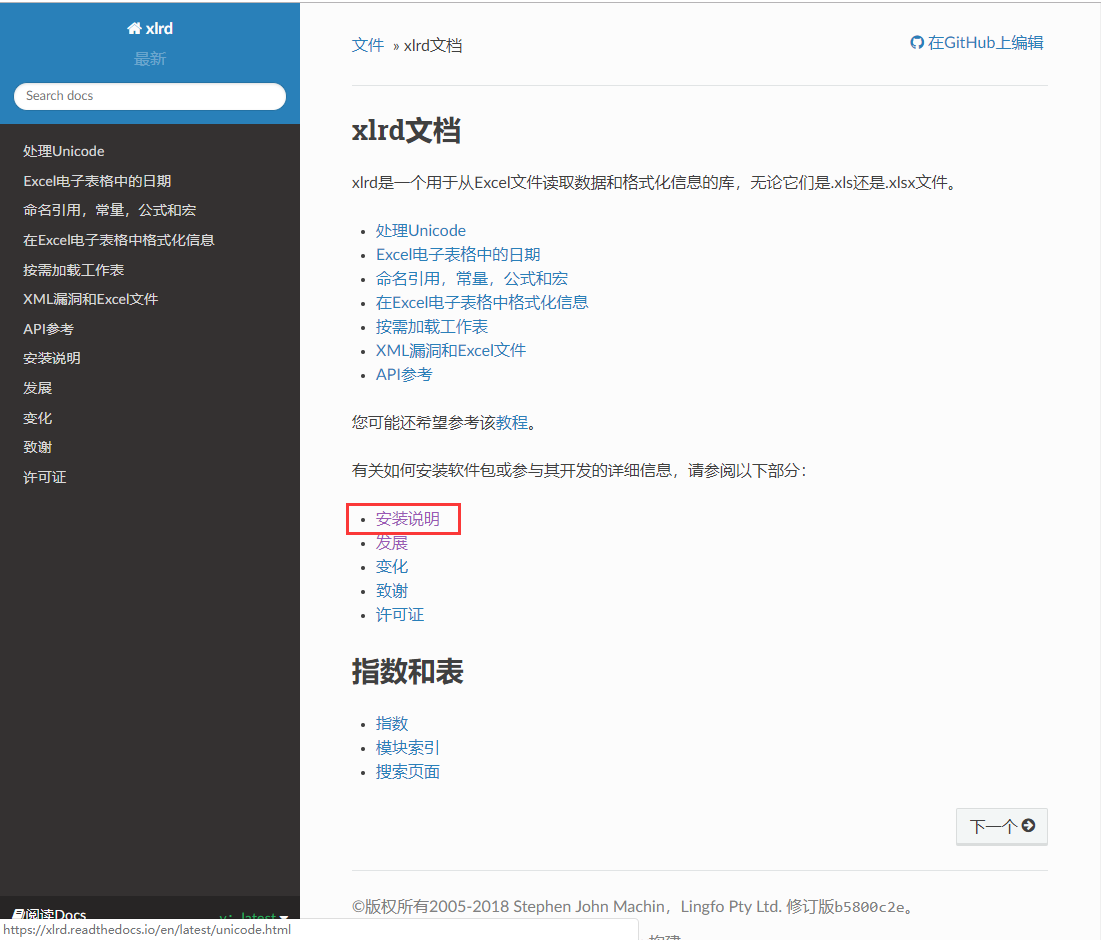This screenshot has height=940, width=1101.
Task: Follow the 按需加载工作表 content link
Action: coord(432,326)
